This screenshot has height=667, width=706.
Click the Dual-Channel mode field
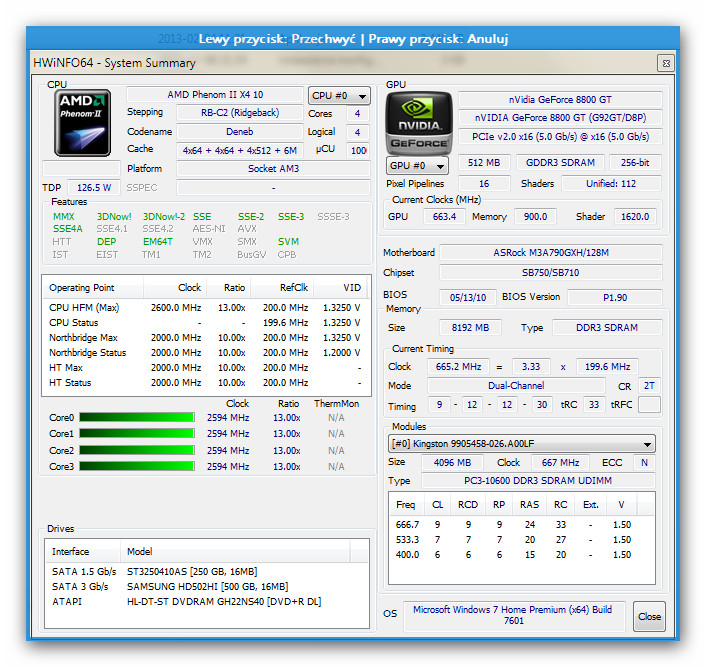click(x=516, y=386)
